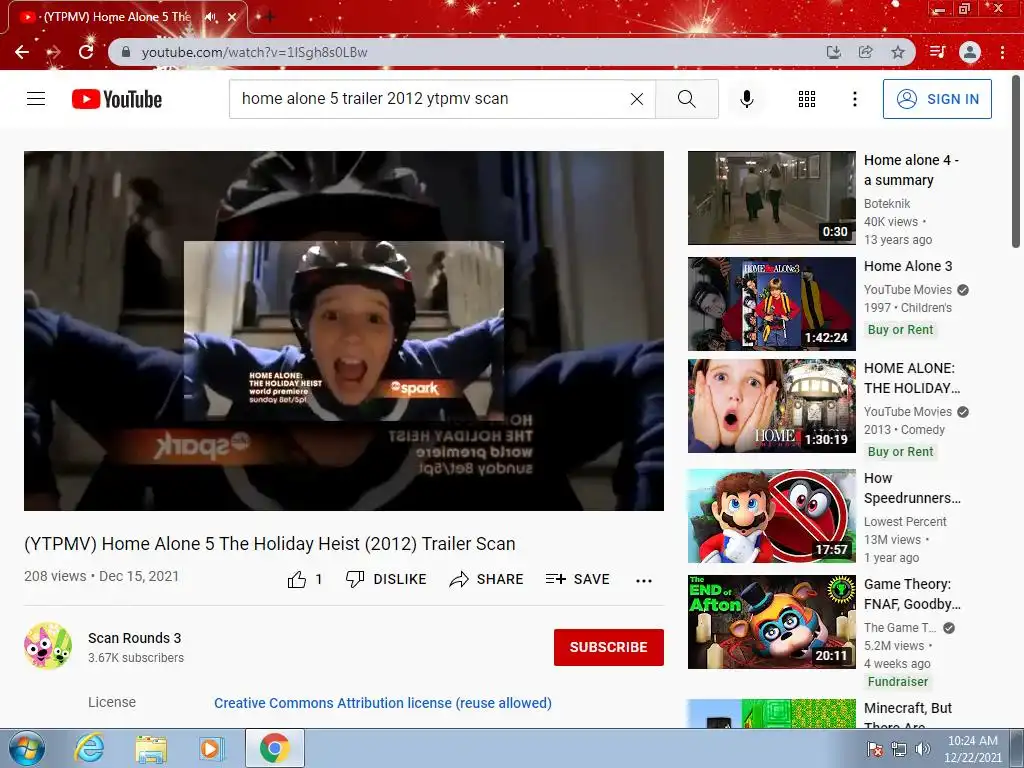
Task: Open Windows Media Player on taskbar
Action: tap(211, 748)
